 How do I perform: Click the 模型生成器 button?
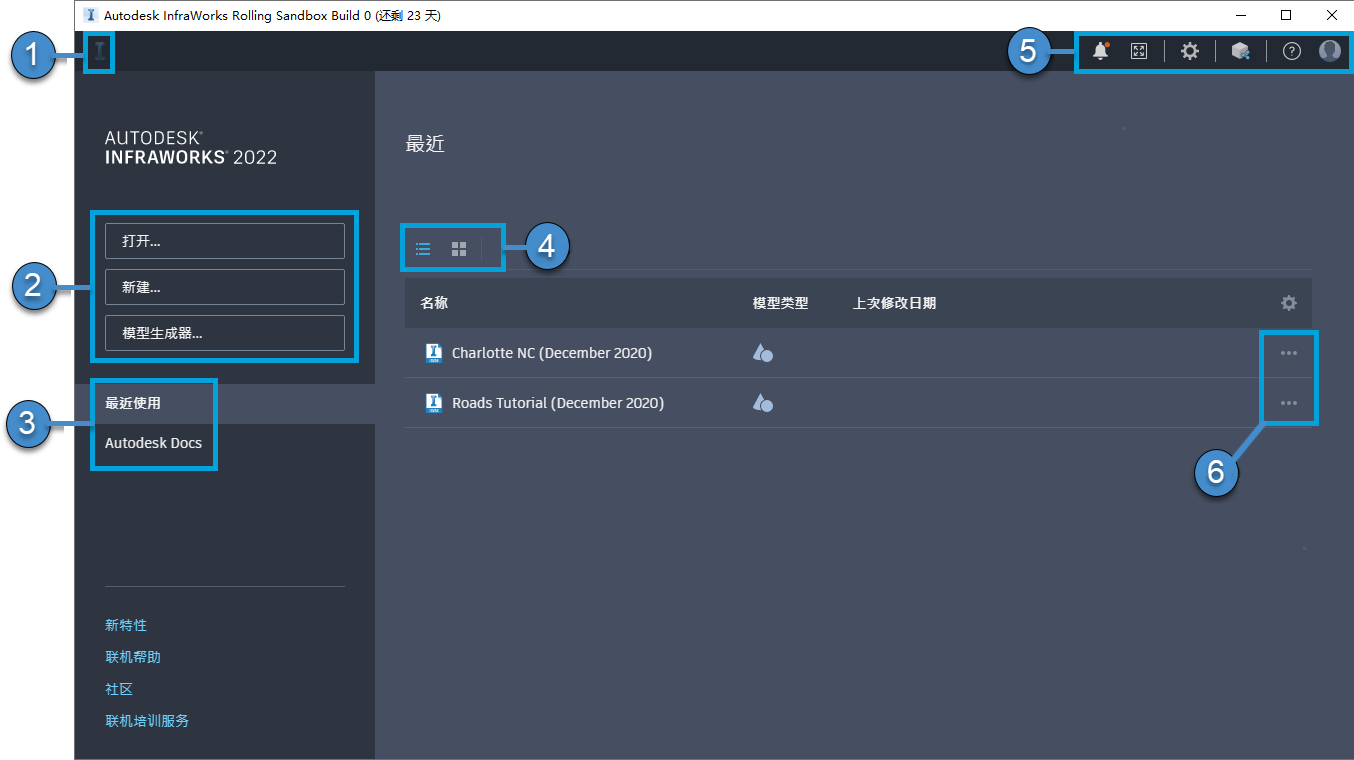tap(224, 332)
